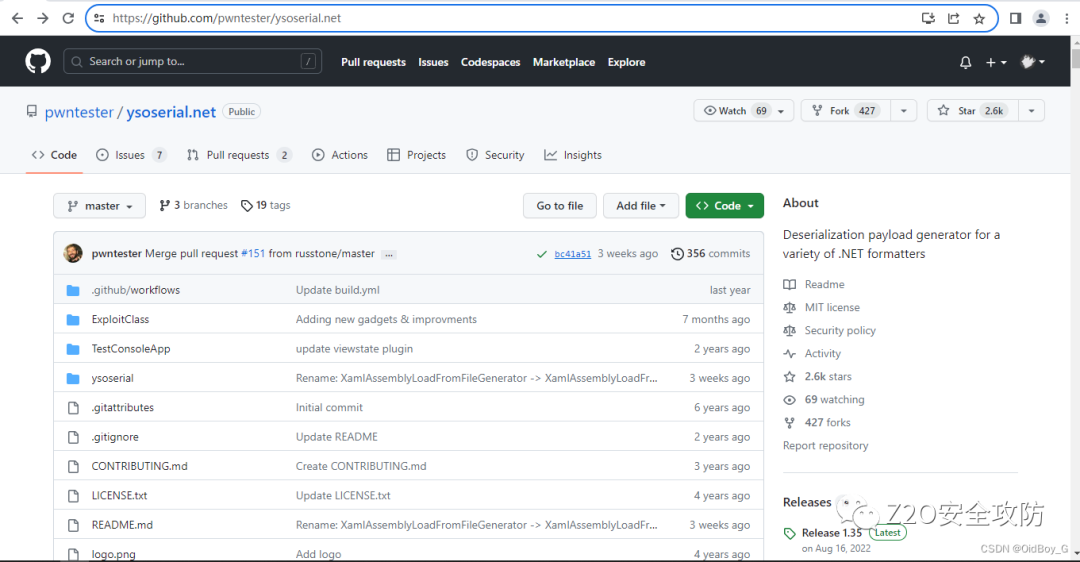
Task: Open Explore in the top navigation
Action: (626, 62)
